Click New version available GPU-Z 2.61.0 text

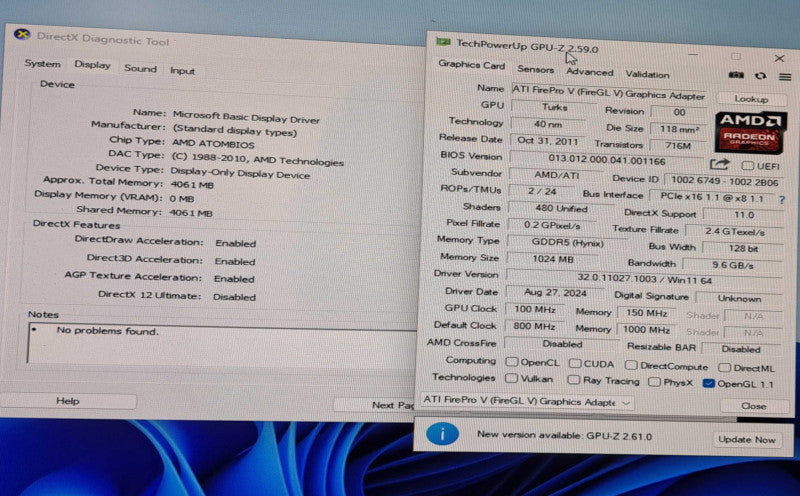pos(564,435)
